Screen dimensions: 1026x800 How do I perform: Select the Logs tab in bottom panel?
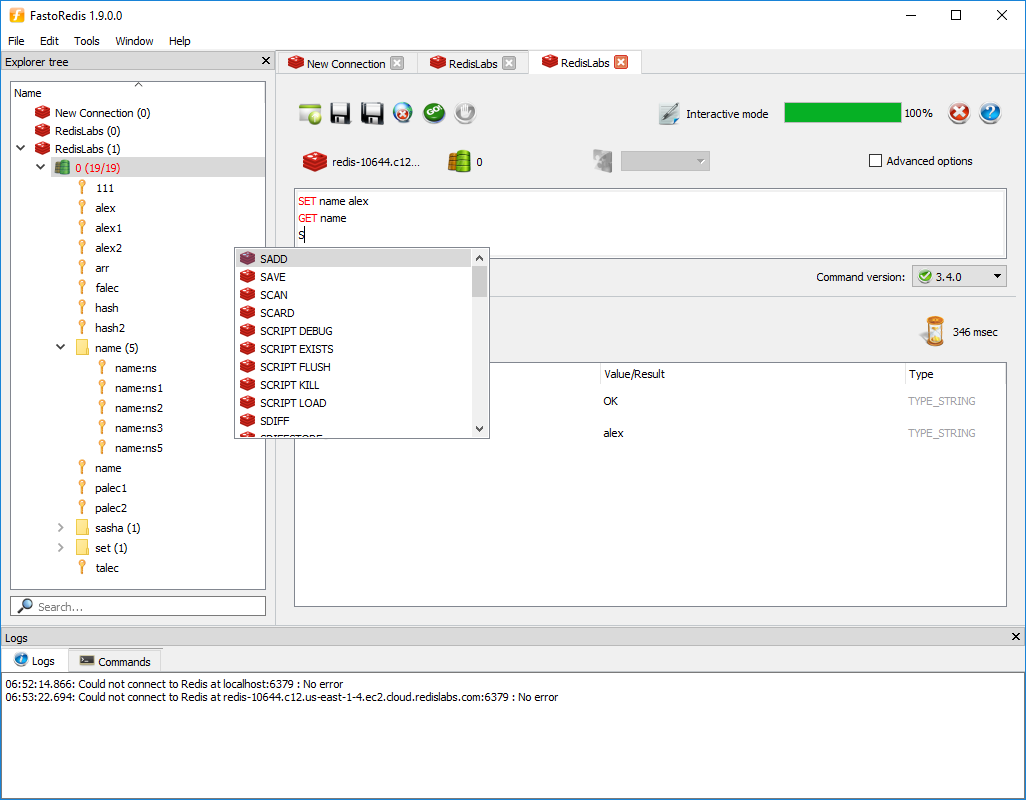coord(34,661)
